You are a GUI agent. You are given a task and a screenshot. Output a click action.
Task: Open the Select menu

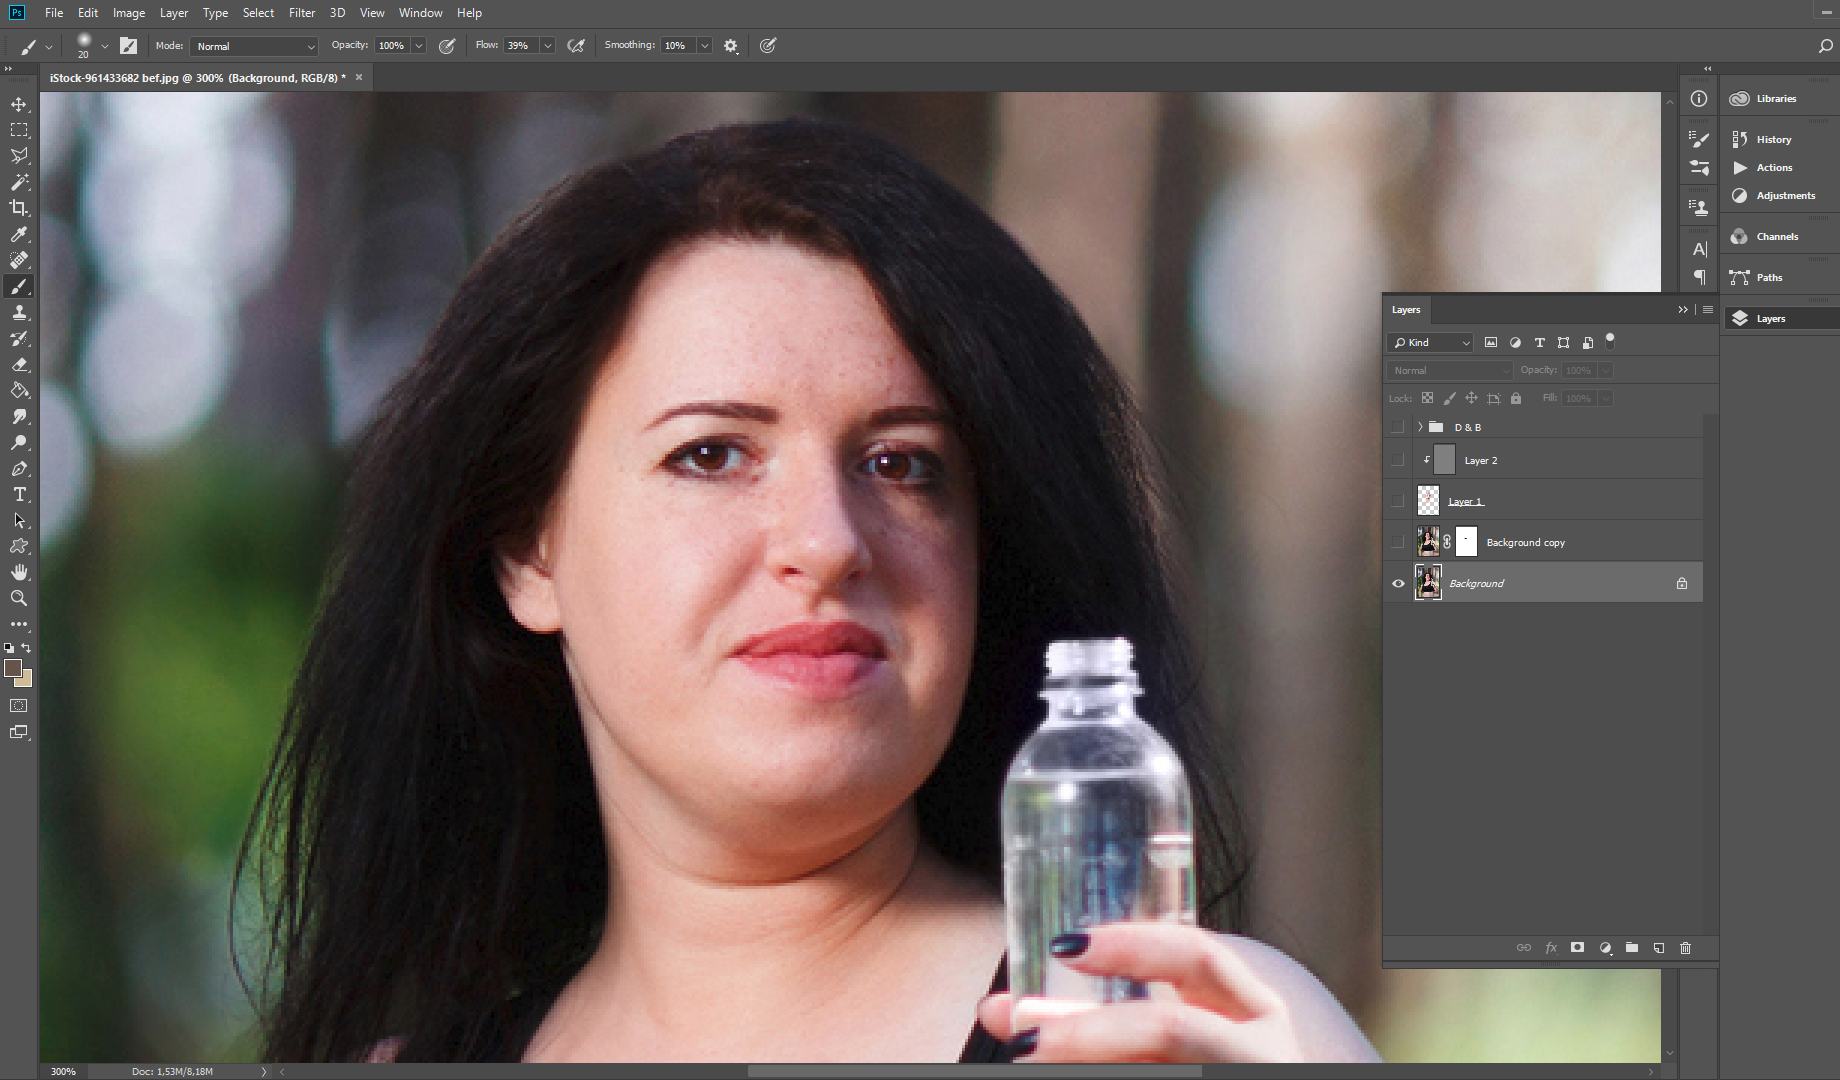click(258, 13)
